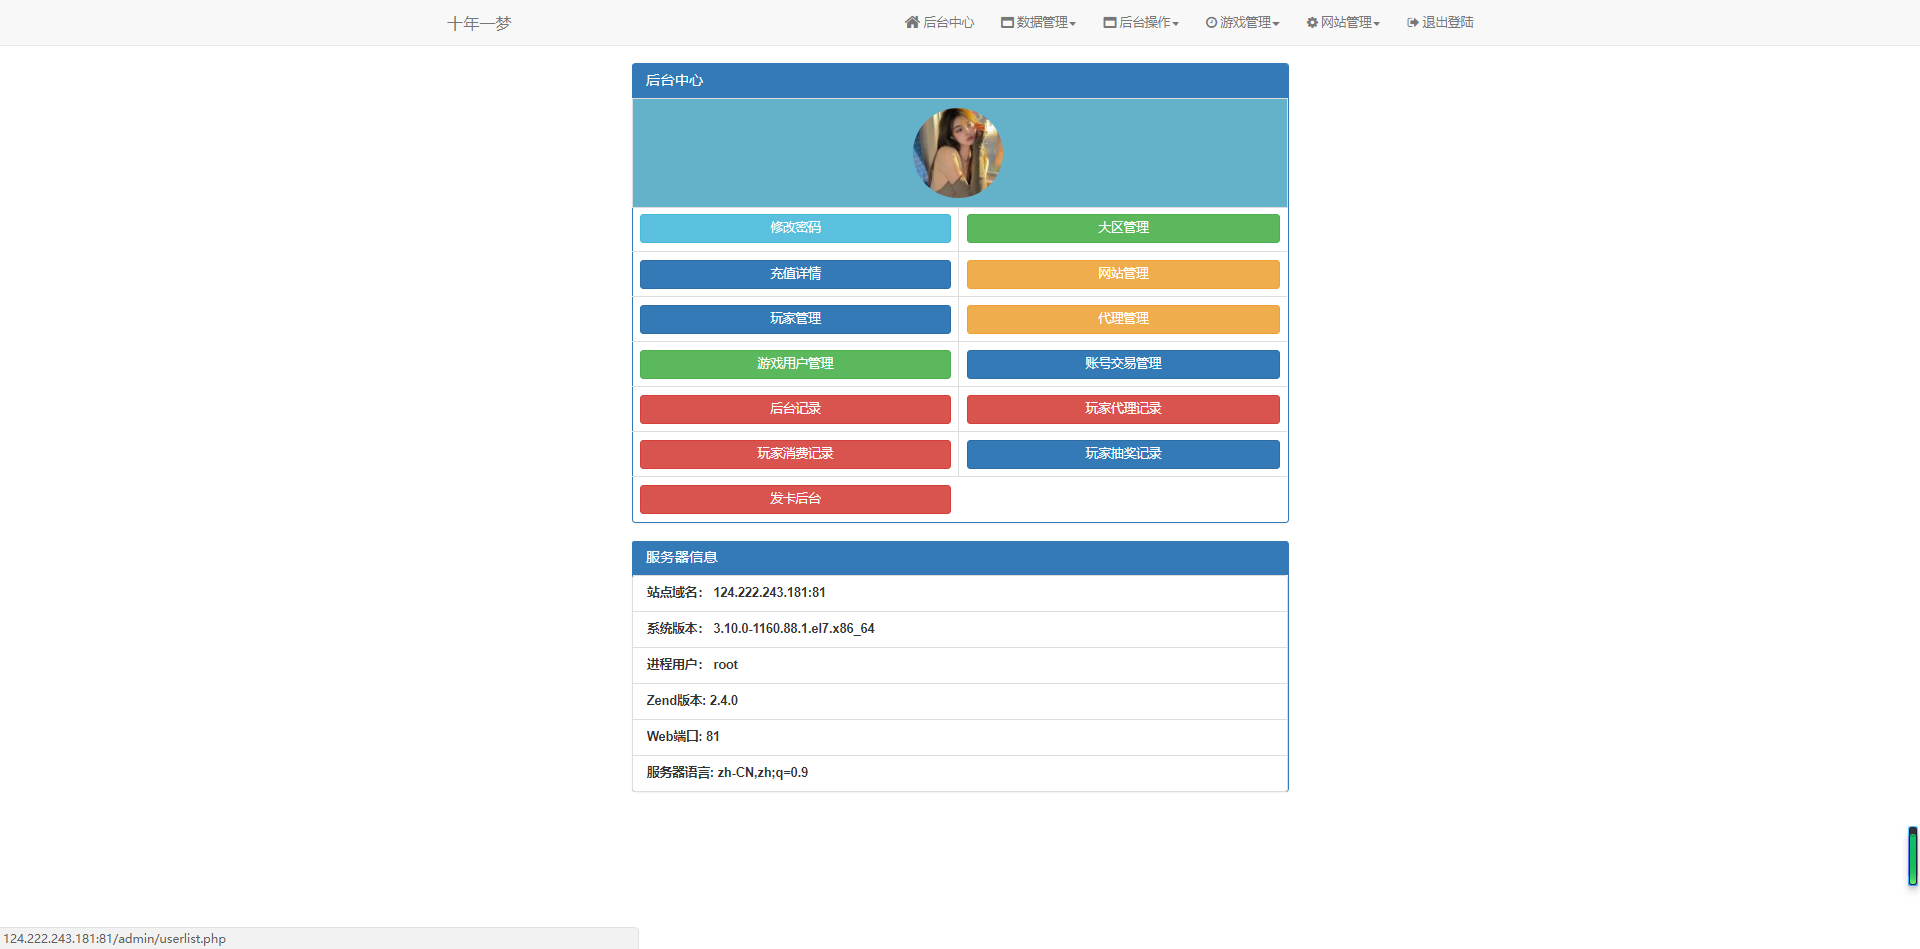Click the window icon beside 数据管理
The height and width of the screenshot is (949, 1920).
(1007, 22)
